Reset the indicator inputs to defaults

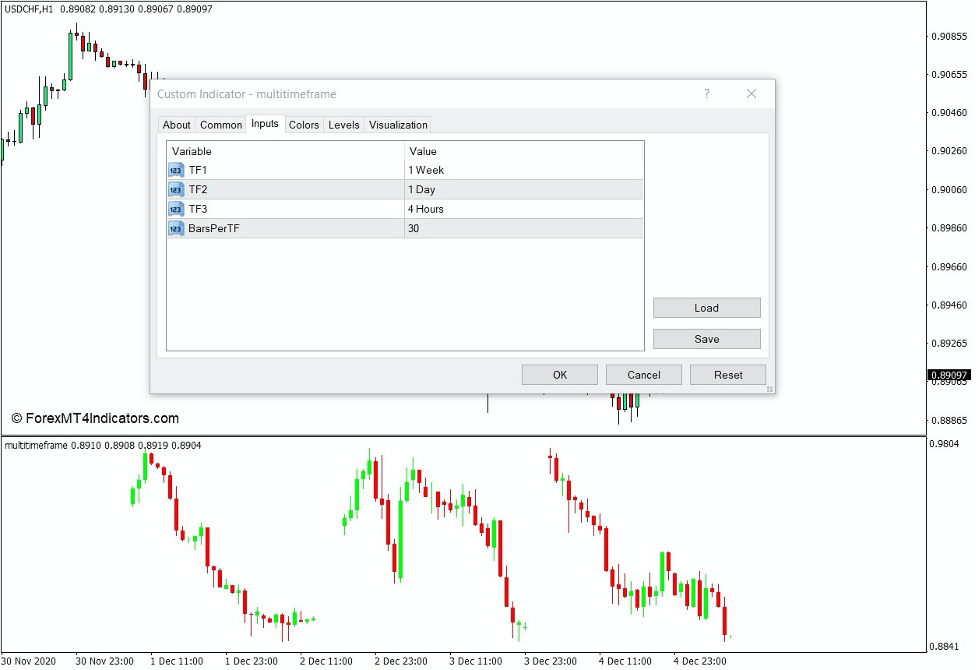[727, 374]
